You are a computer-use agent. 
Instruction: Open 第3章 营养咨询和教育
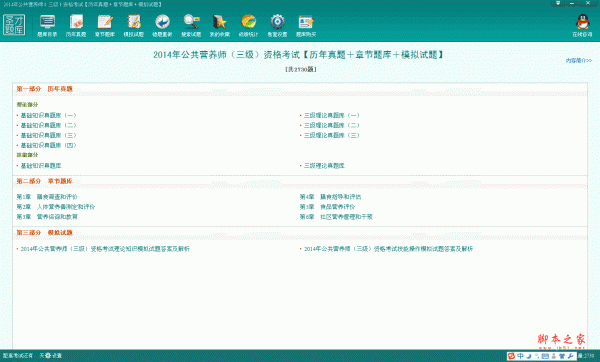click(47, 217)
